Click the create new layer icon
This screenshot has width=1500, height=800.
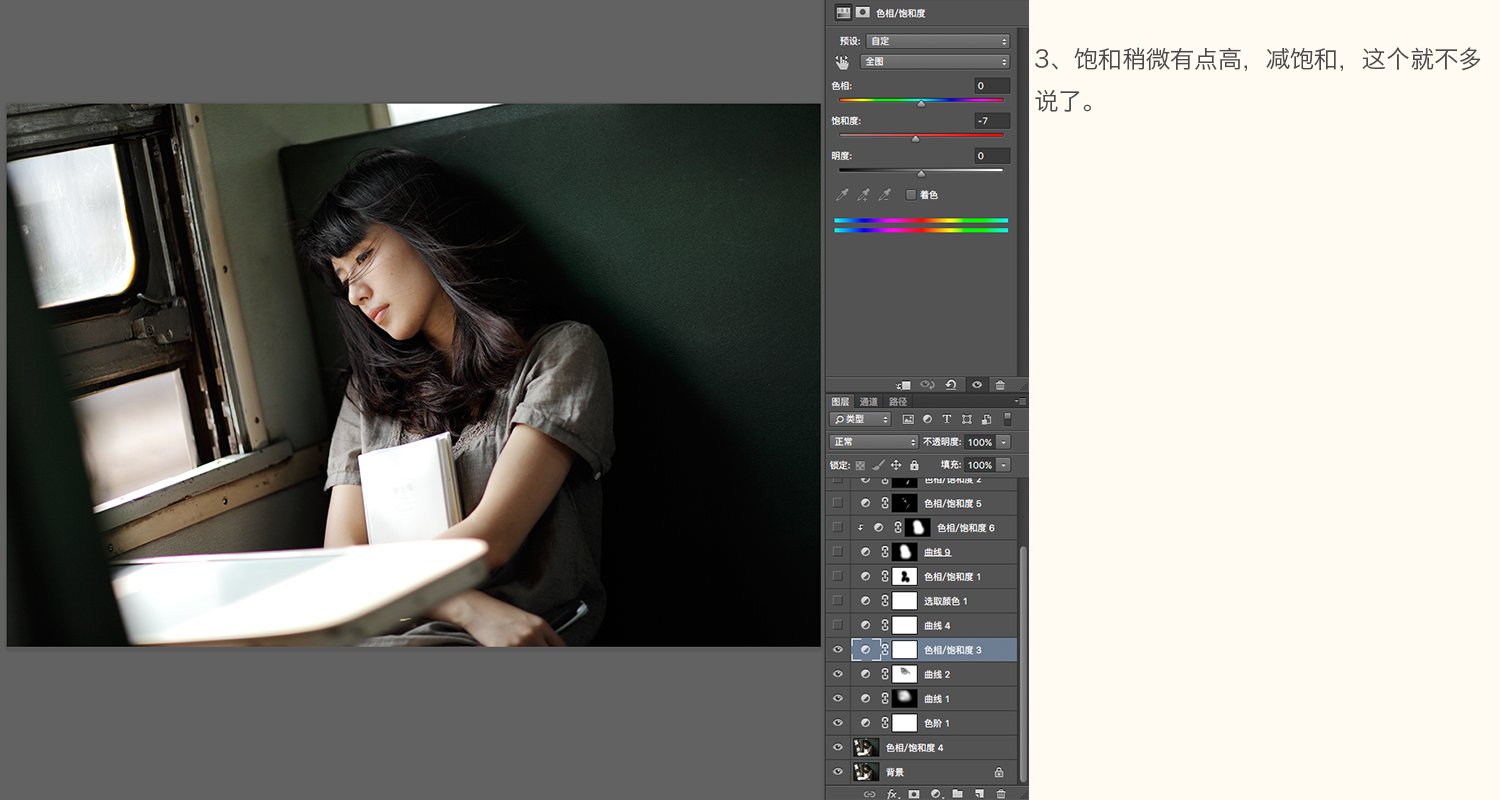tap(980, 793)
